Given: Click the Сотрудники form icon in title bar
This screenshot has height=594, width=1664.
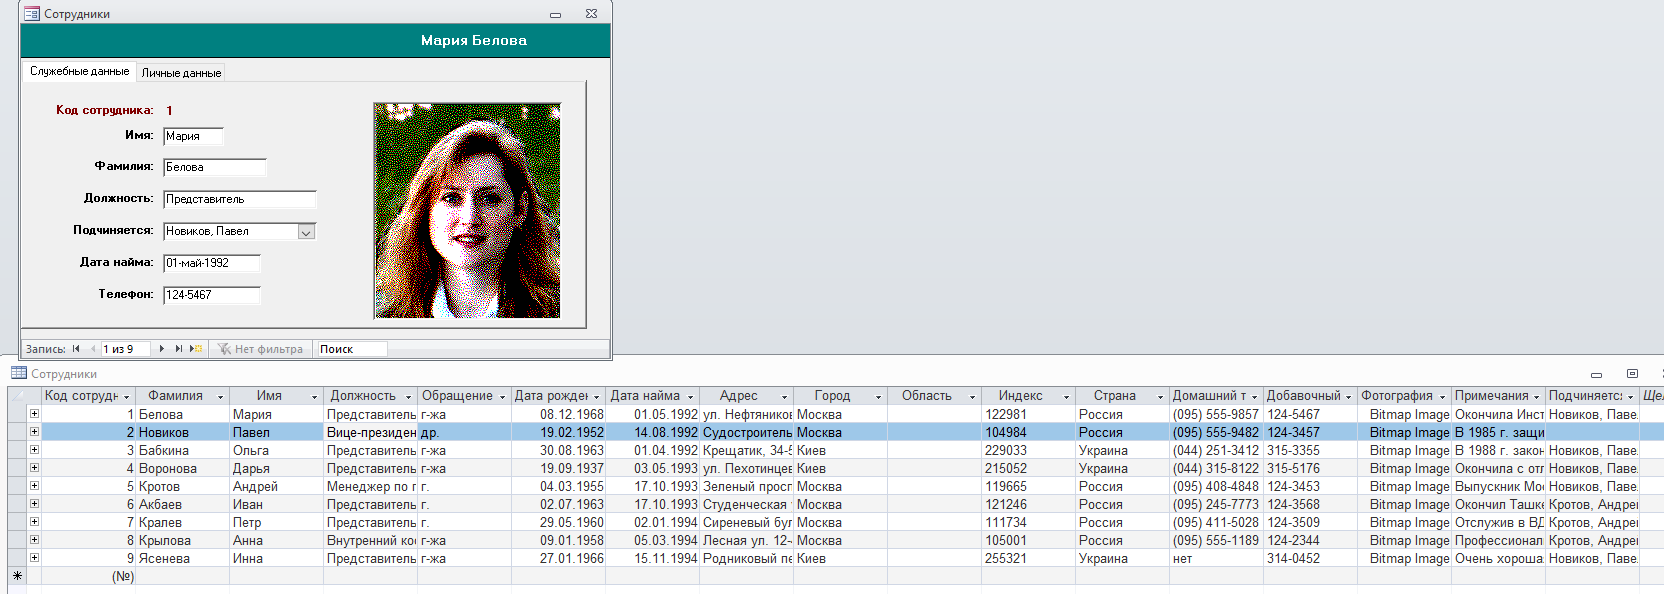Looking at the screenshot, I should [x=32, y=14].
